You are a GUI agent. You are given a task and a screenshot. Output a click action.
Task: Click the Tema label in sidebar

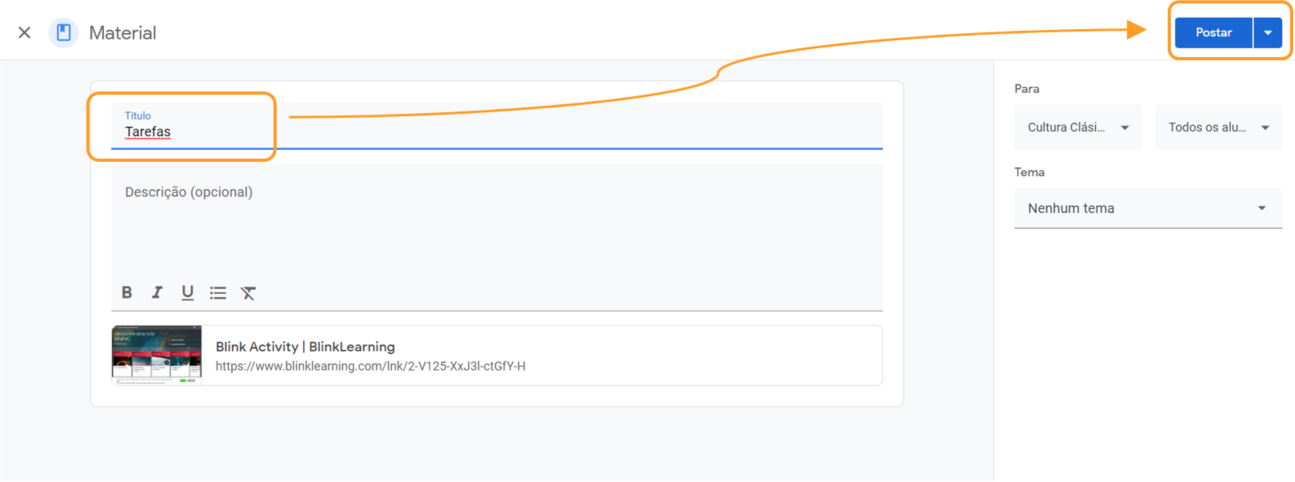[1029, 172]
